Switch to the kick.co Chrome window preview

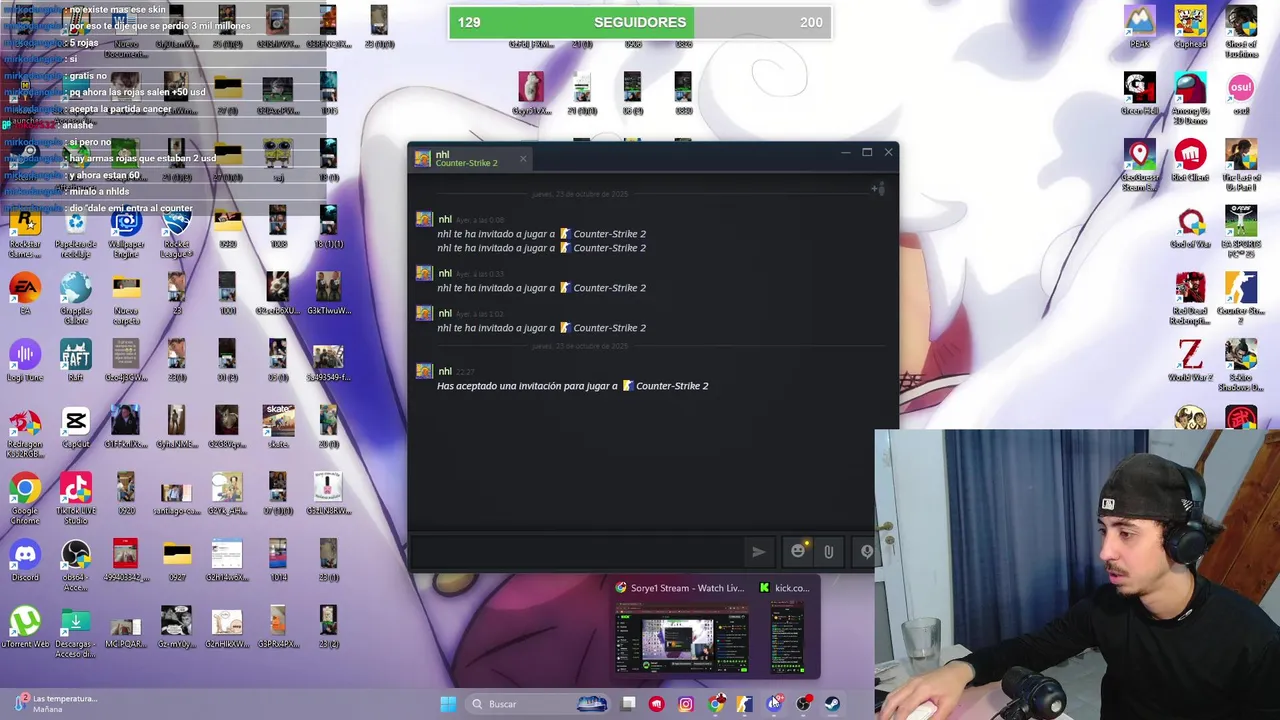(x=787, y=629)
